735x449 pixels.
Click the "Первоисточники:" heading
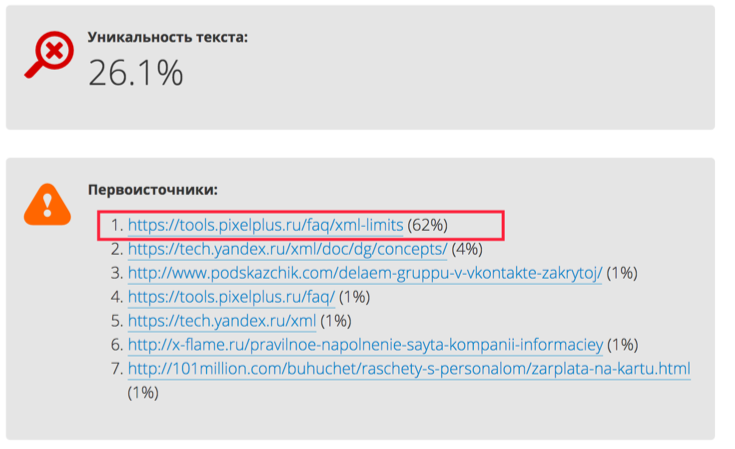[x=153, y=189]
